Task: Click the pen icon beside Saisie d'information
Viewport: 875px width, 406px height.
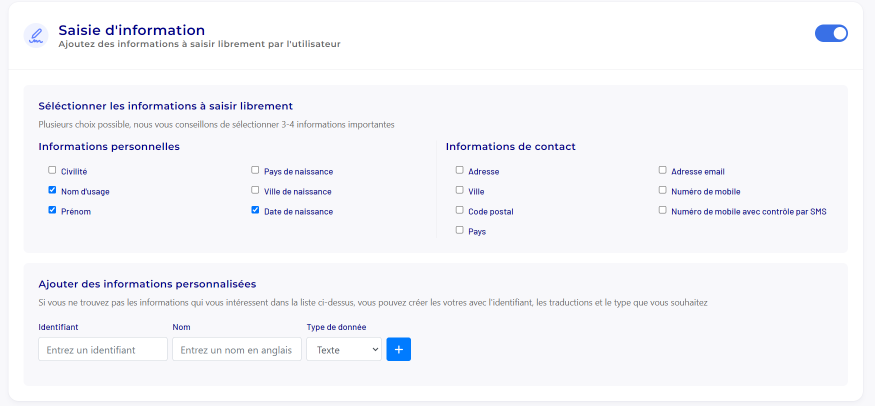Action: (x=36, y=35)
